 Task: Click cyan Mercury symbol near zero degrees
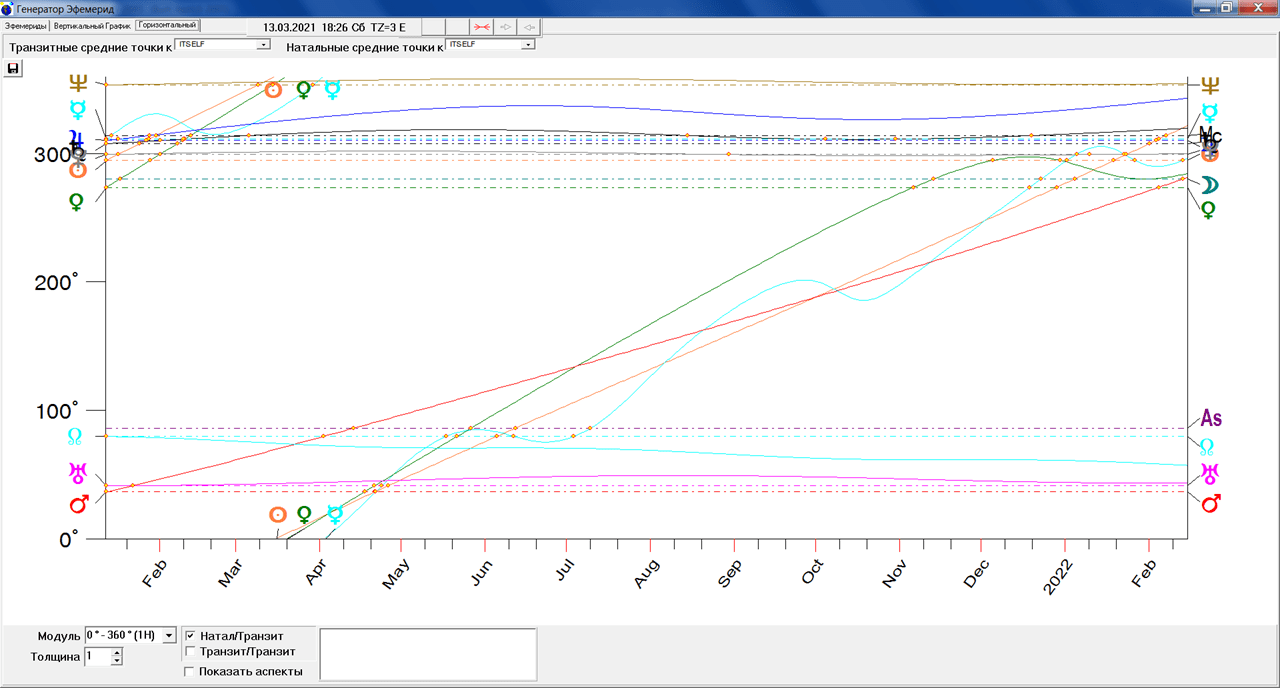pyautogui.click(x=335, y=514)
